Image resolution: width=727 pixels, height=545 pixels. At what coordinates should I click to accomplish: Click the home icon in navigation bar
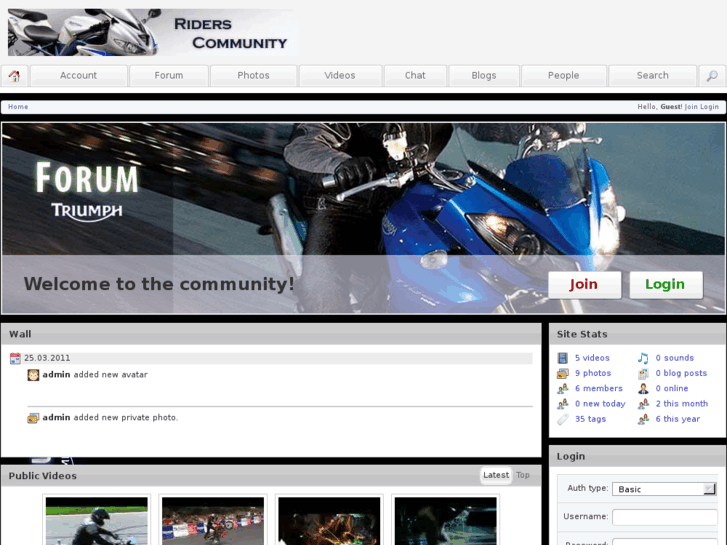[x=14, y=76]
